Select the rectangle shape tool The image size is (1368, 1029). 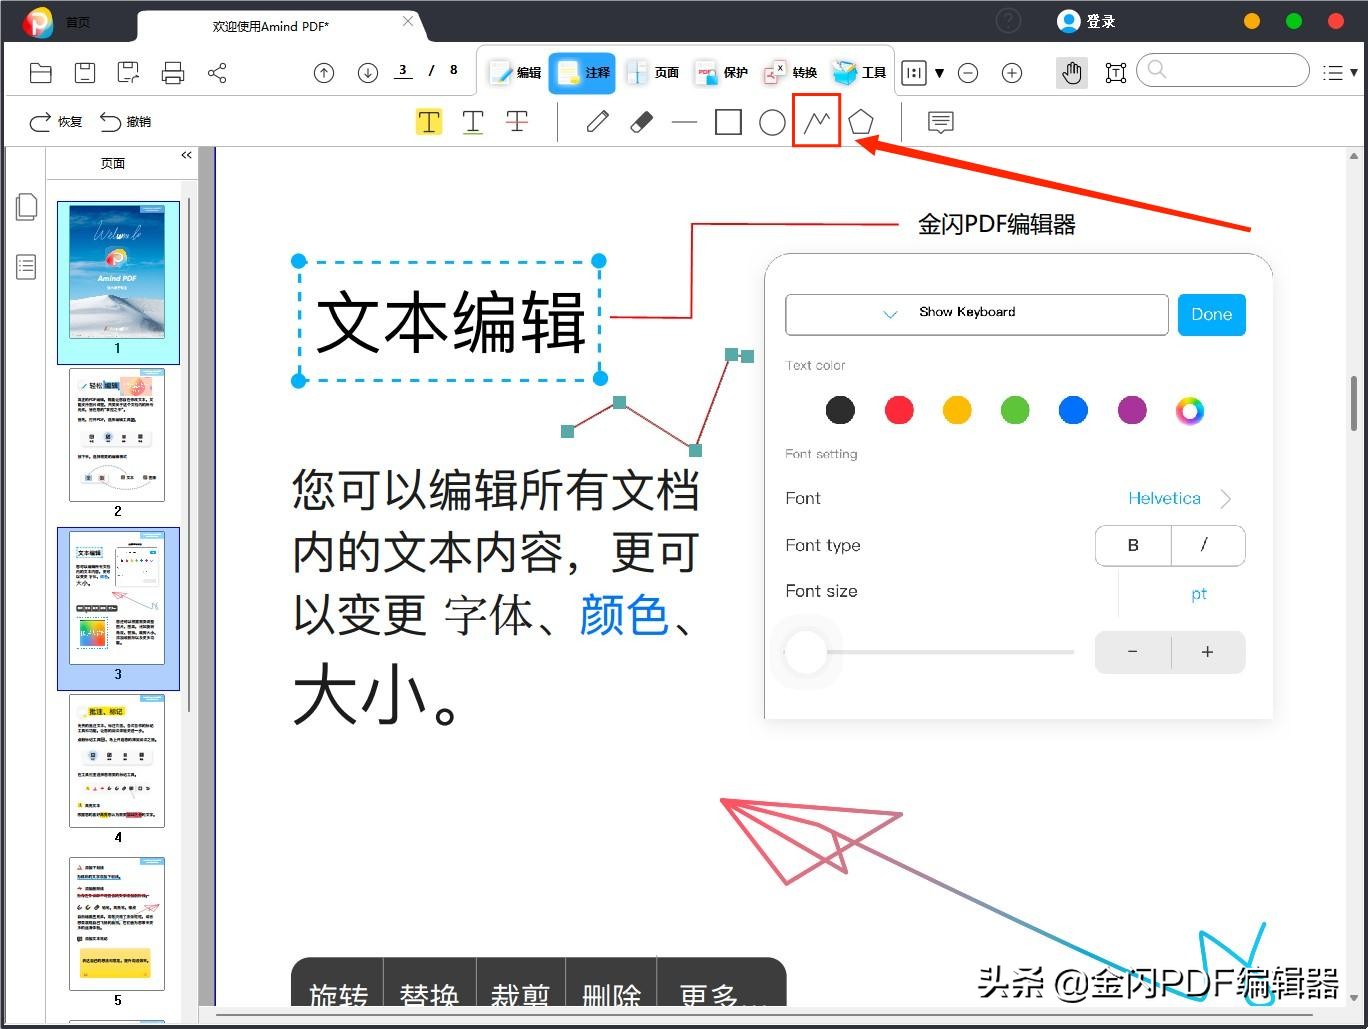tap(729, 122)
